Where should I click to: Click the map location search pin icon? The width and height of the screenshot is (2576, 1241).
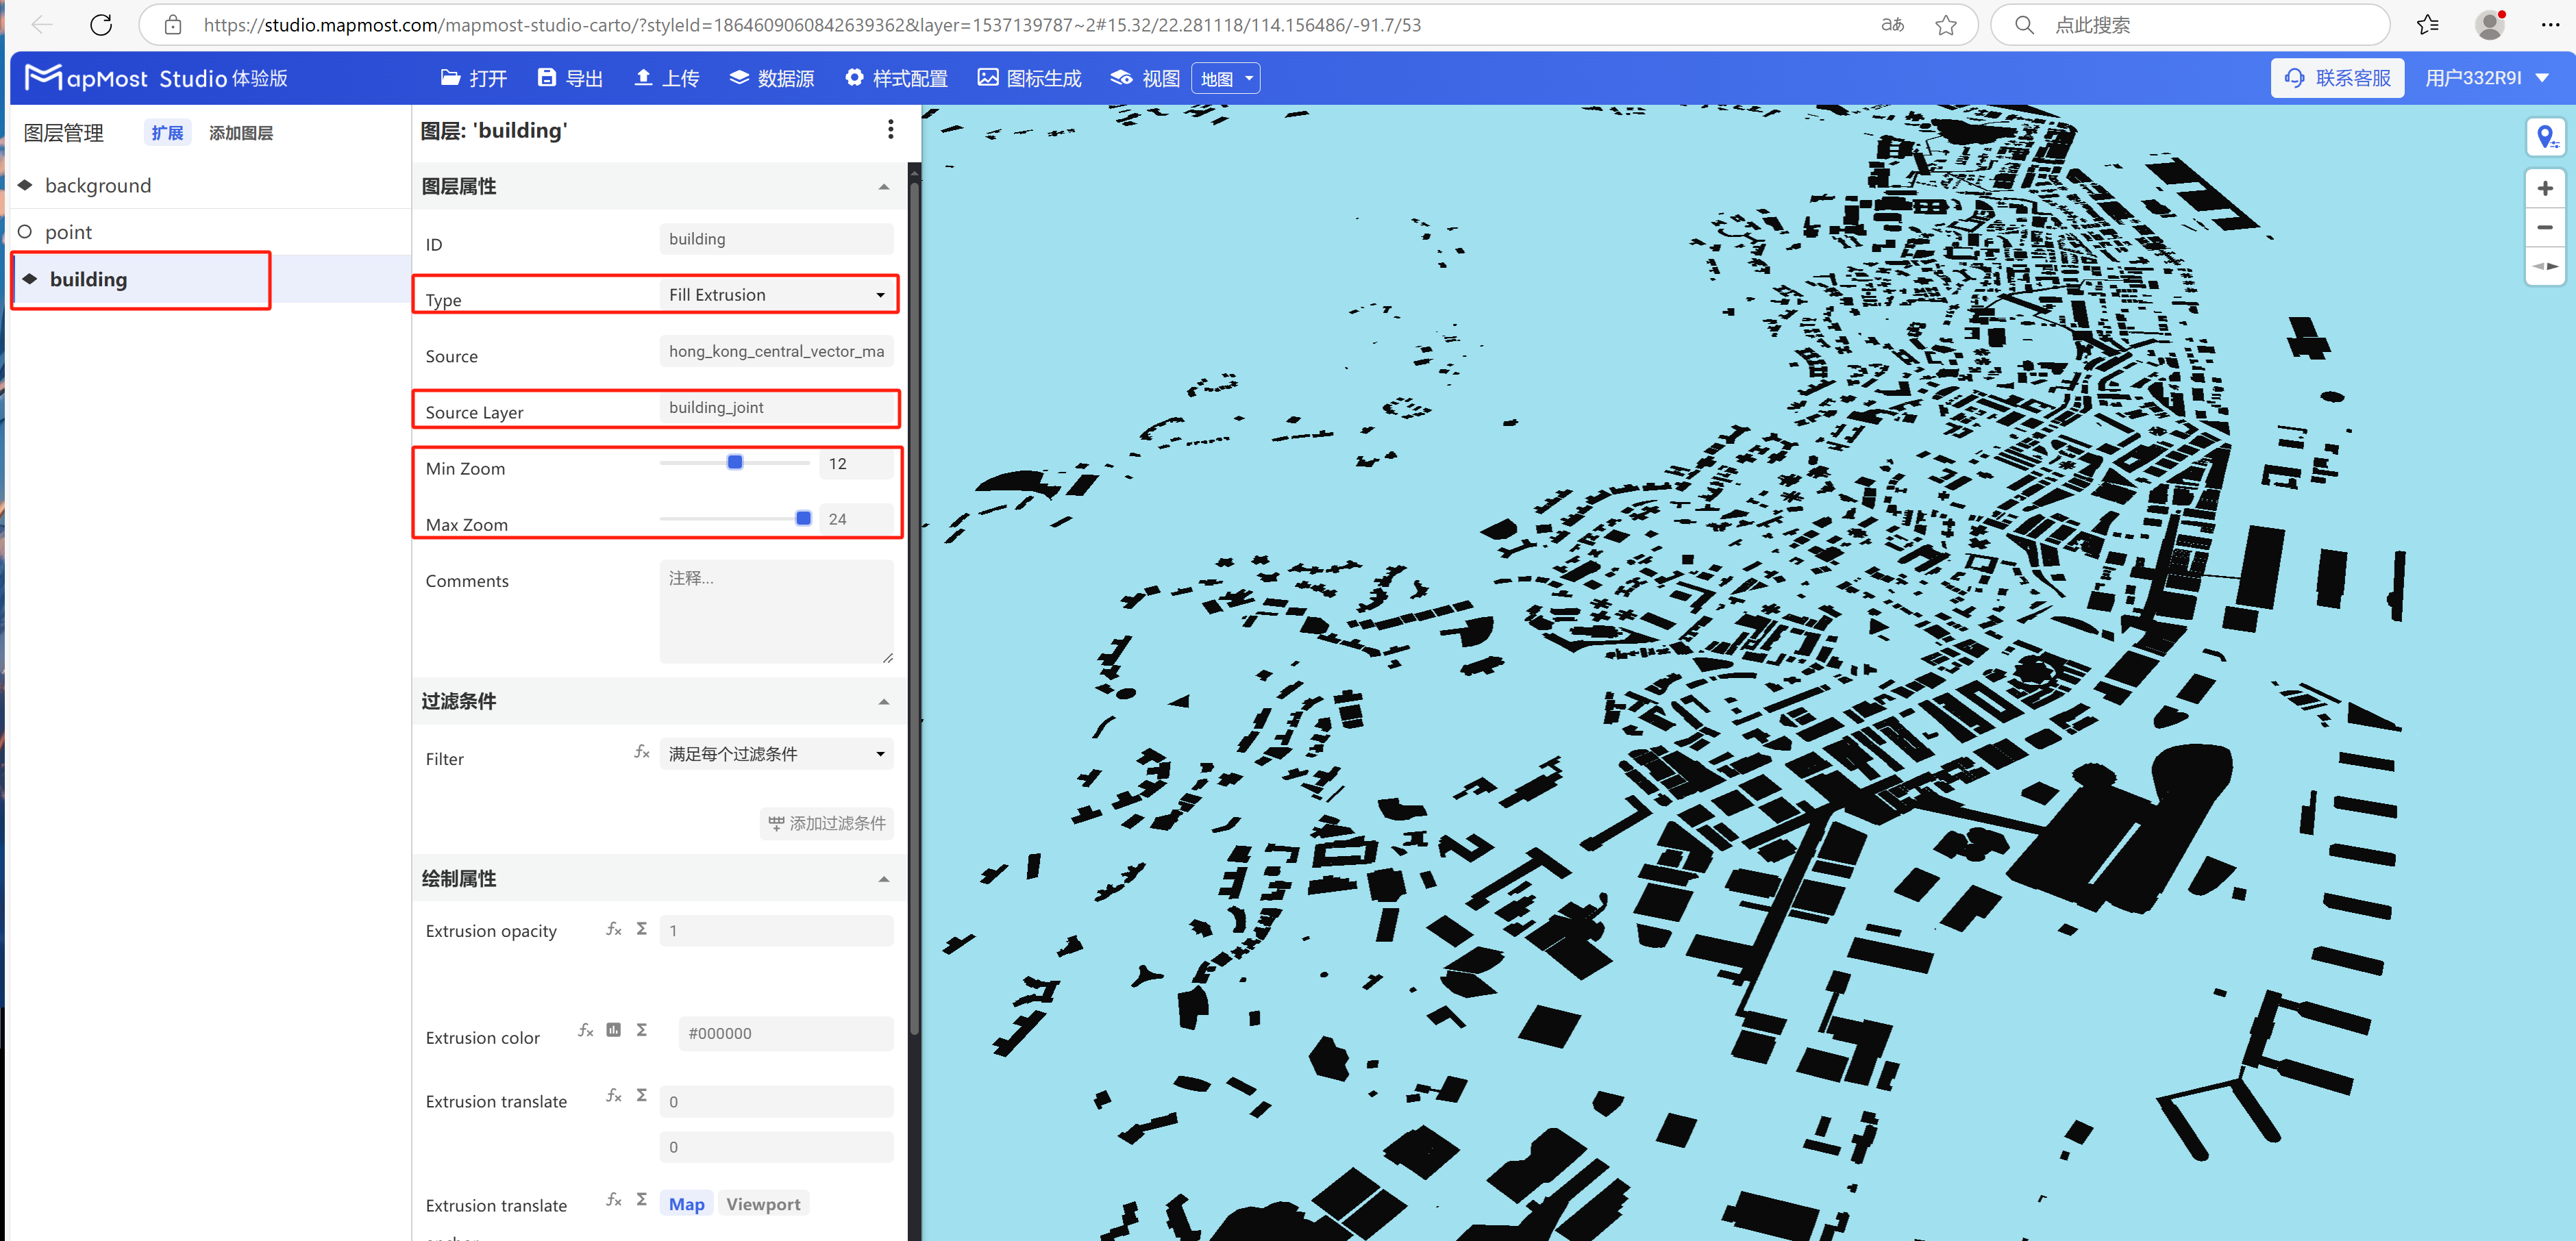(2544, 136)
